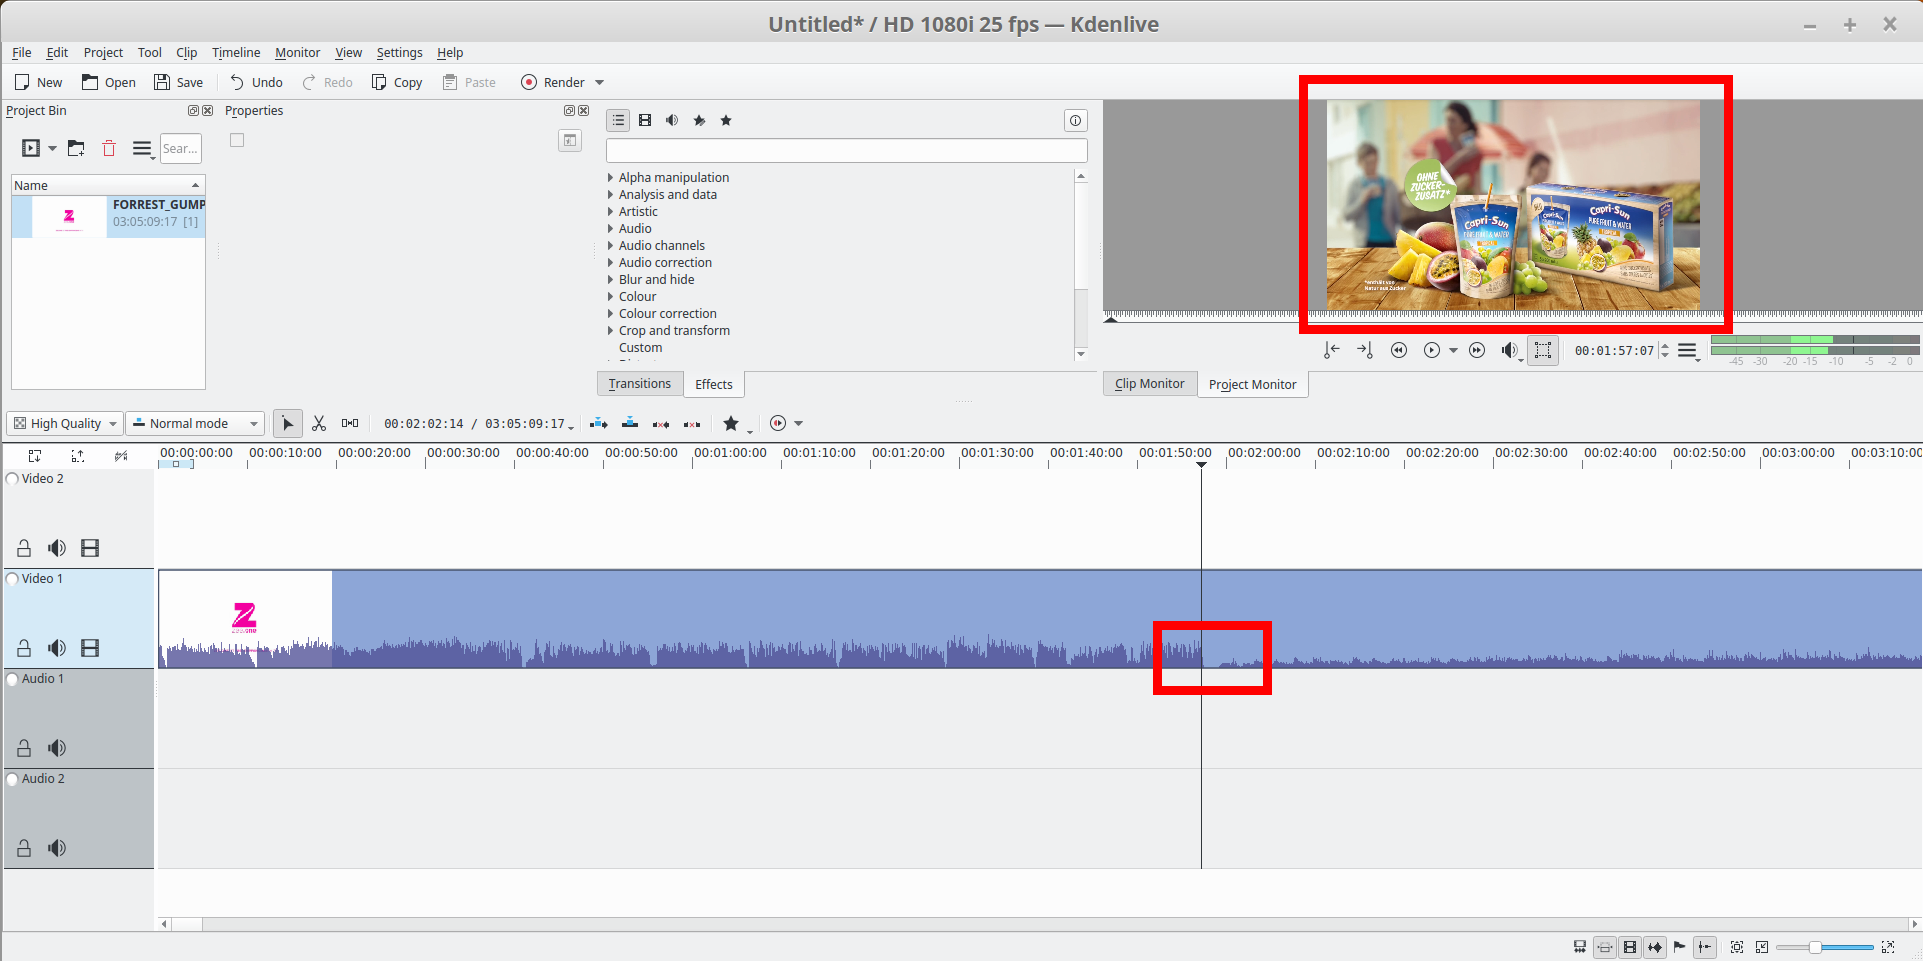Click extract timeline zone icon
Viewport: 1923px width, 961px height.
[x=661, y=424]
